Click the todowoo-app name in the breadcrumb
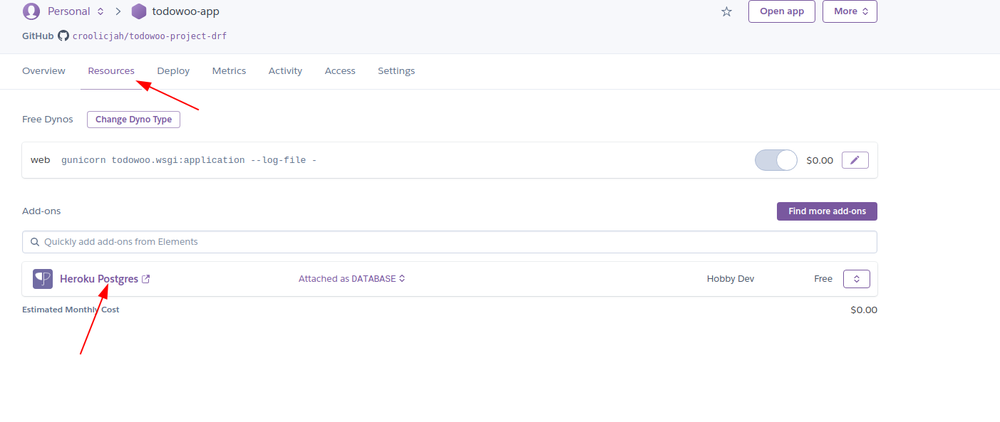This screenshot has height=422, width=1000. (186, 11)
